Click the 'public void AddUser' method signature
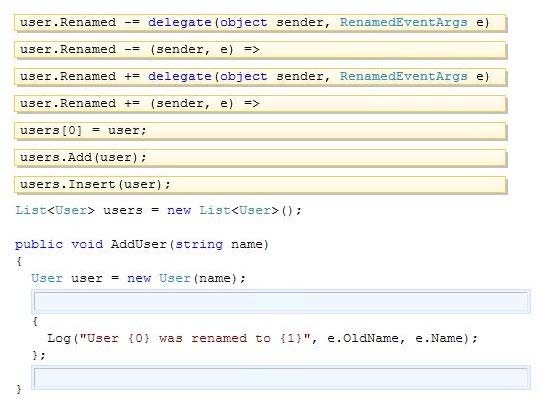Image resolution: width=540 pixels, height=404 pixels. 142,245
